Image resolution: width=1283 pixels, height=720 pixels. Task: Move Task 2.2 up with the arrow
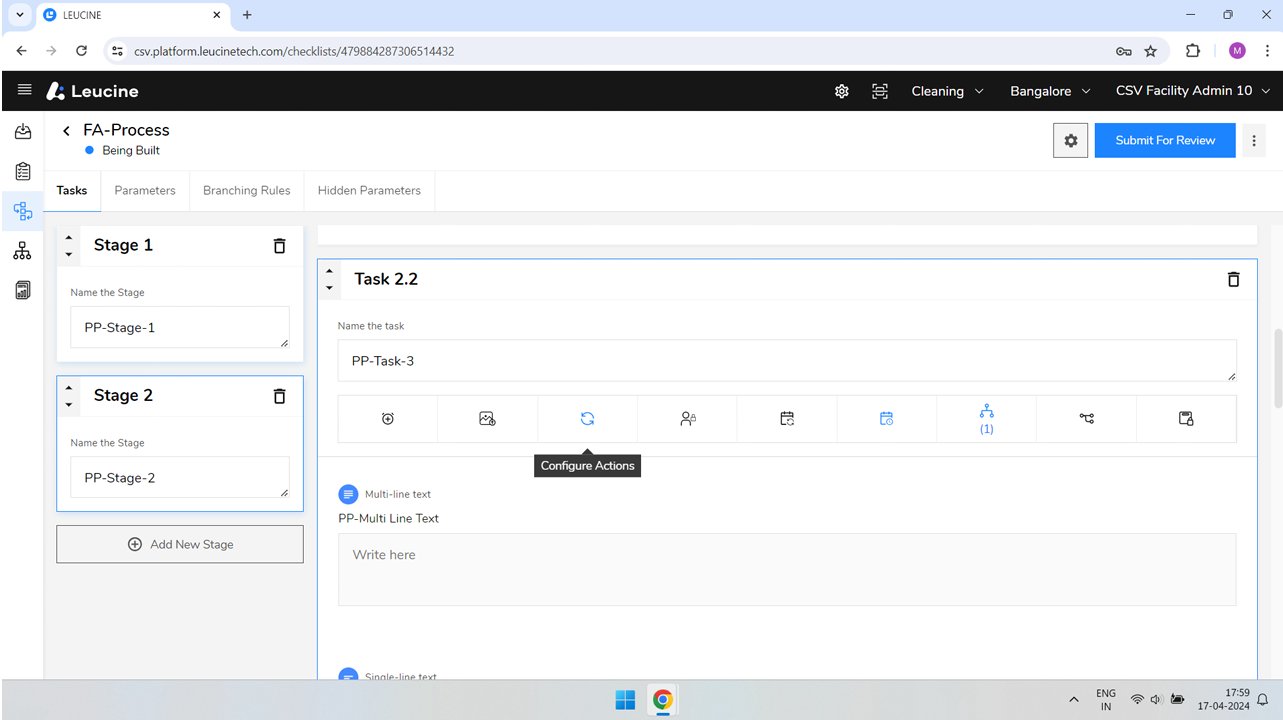coord(330,271)
